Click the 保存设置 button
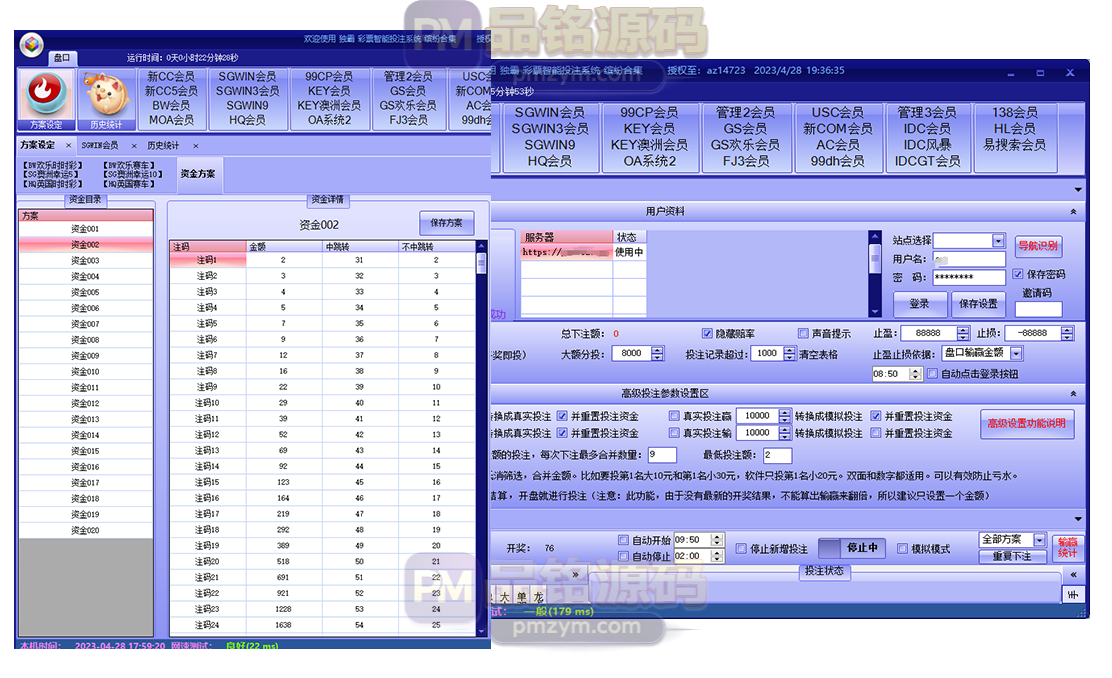Screen dimensions: 1112x678 (x=978, y=304)
